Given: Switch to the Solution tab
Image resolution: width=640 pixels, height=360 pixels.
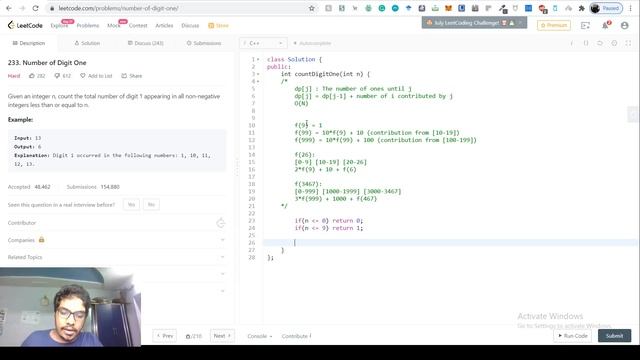Looking at the screenshot, I should [87, 43].
